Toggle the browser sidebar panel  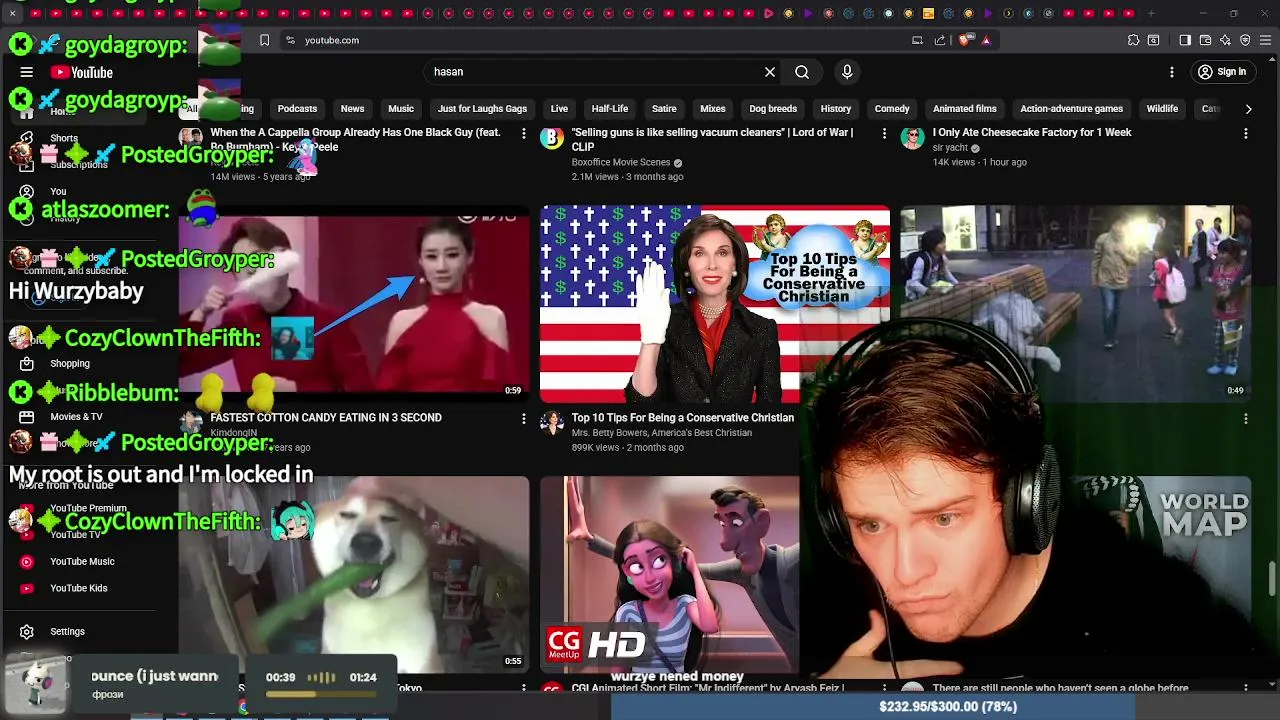(x=1185, y=40)
